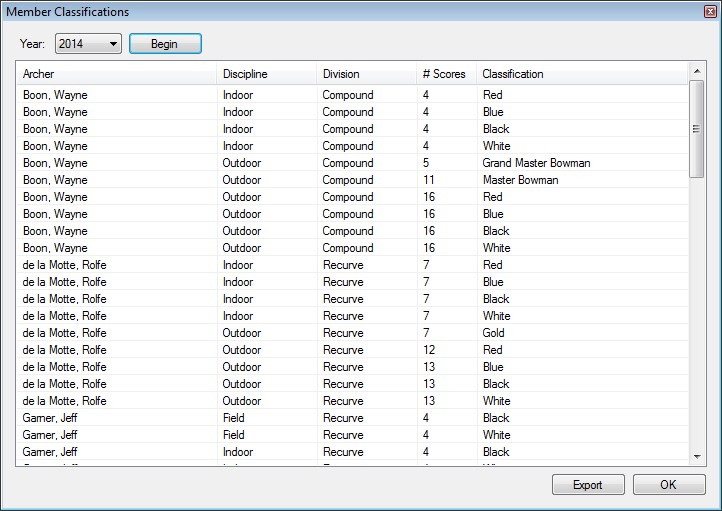The height and width of the screenshot is (511, 722).
Task: Sort by the Division column header
Action: tap(367, 74)
